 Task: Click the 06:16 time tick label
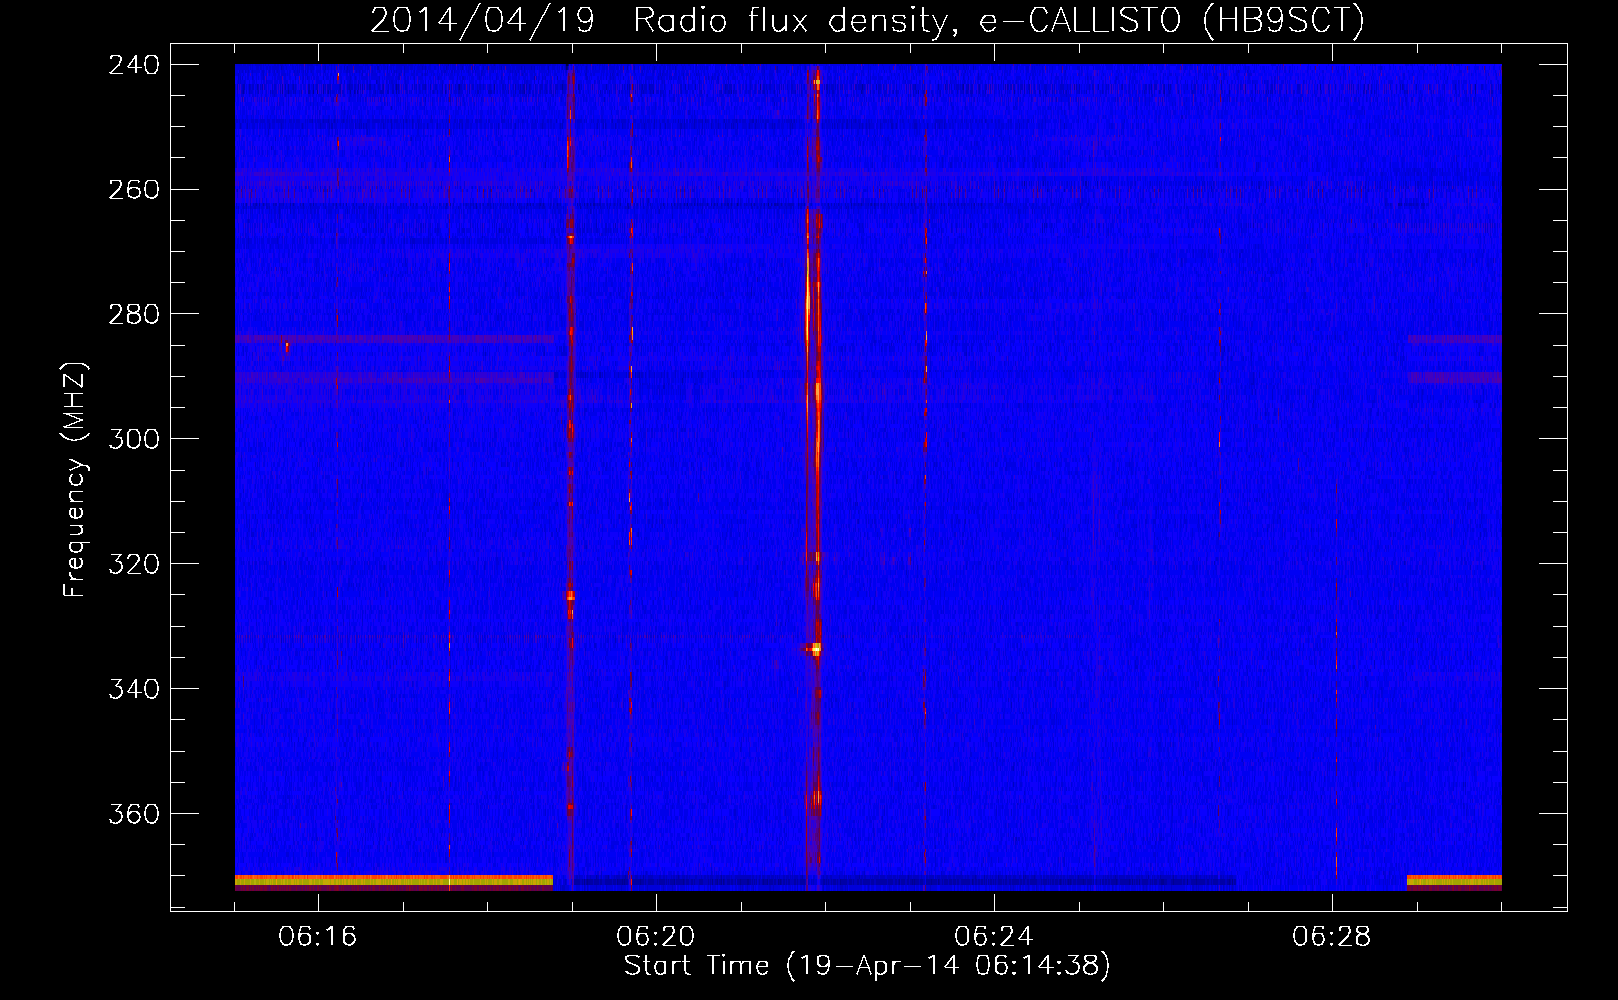click(318, 937)
